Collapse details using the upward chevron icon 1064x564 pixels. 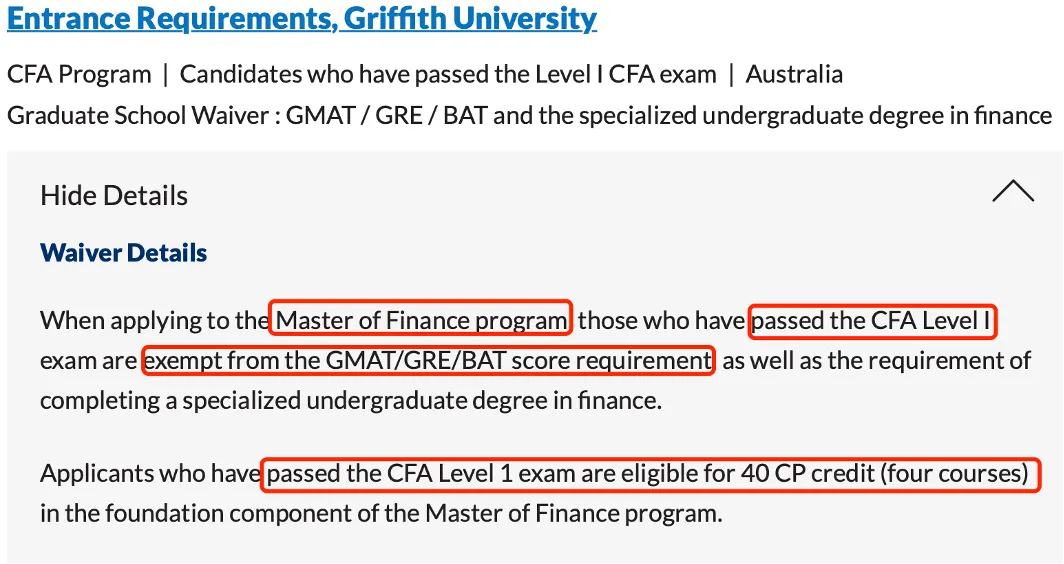[x=1013, y=191]
